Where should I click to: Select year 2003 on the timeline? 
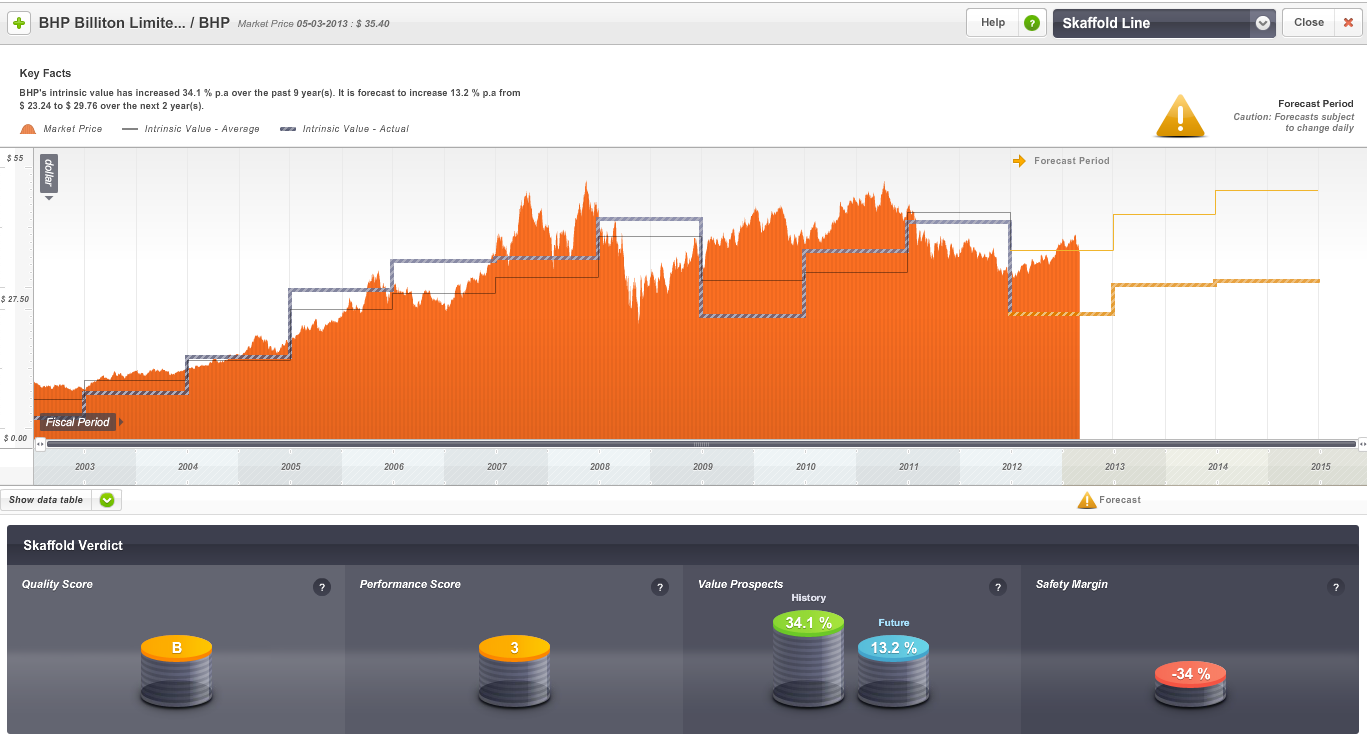[x=85, y=467]
